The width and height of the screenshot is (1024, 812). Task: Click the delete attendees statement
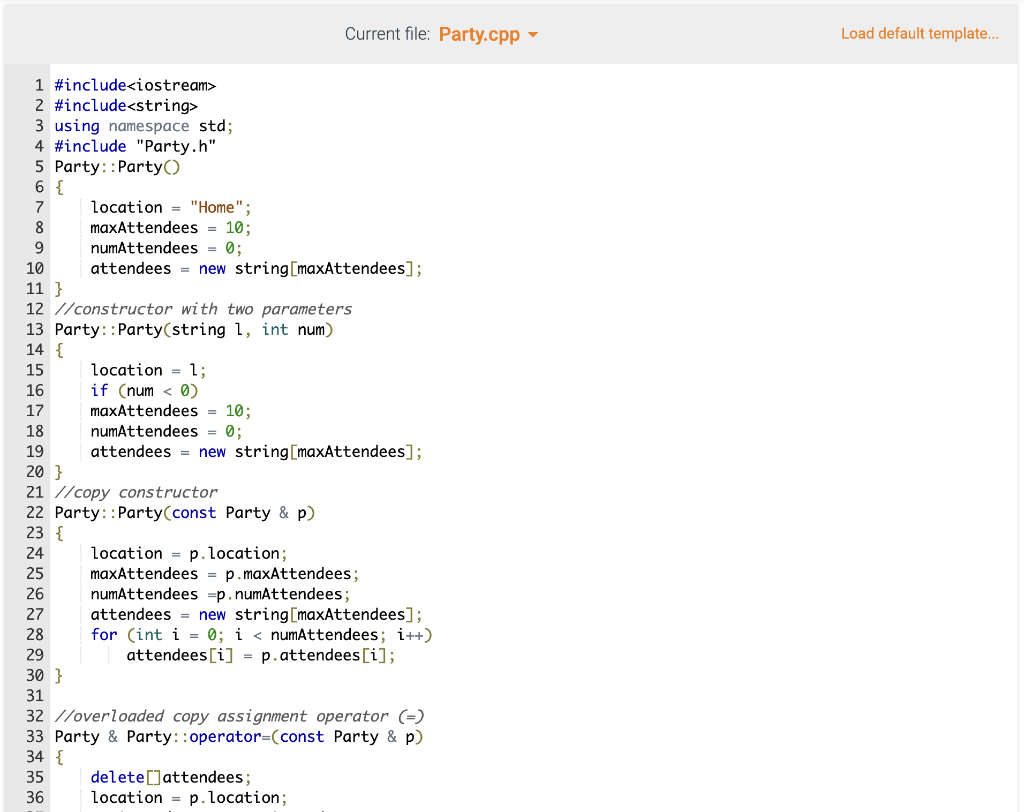(168, 777)
